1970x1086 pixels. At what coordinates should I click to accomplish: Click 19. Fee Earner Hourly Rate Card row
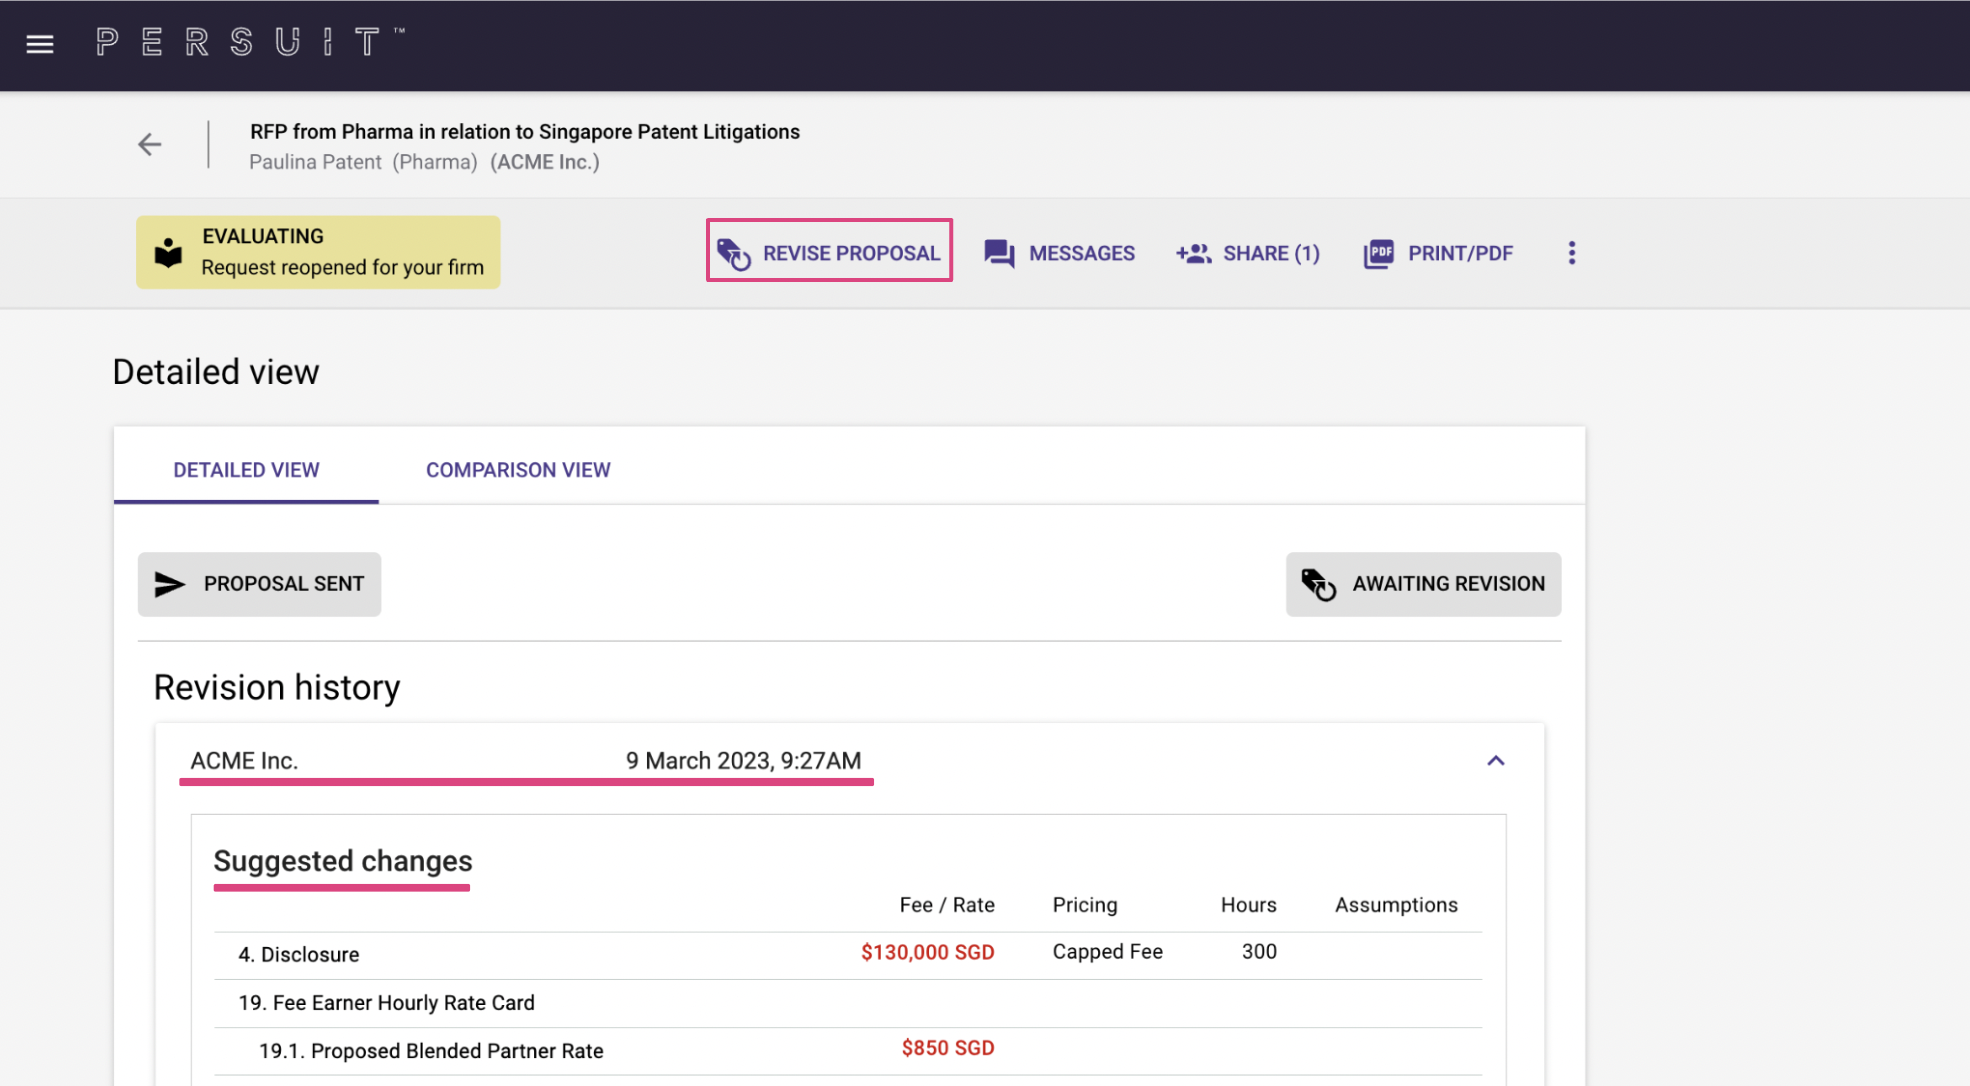(848, 1003)
